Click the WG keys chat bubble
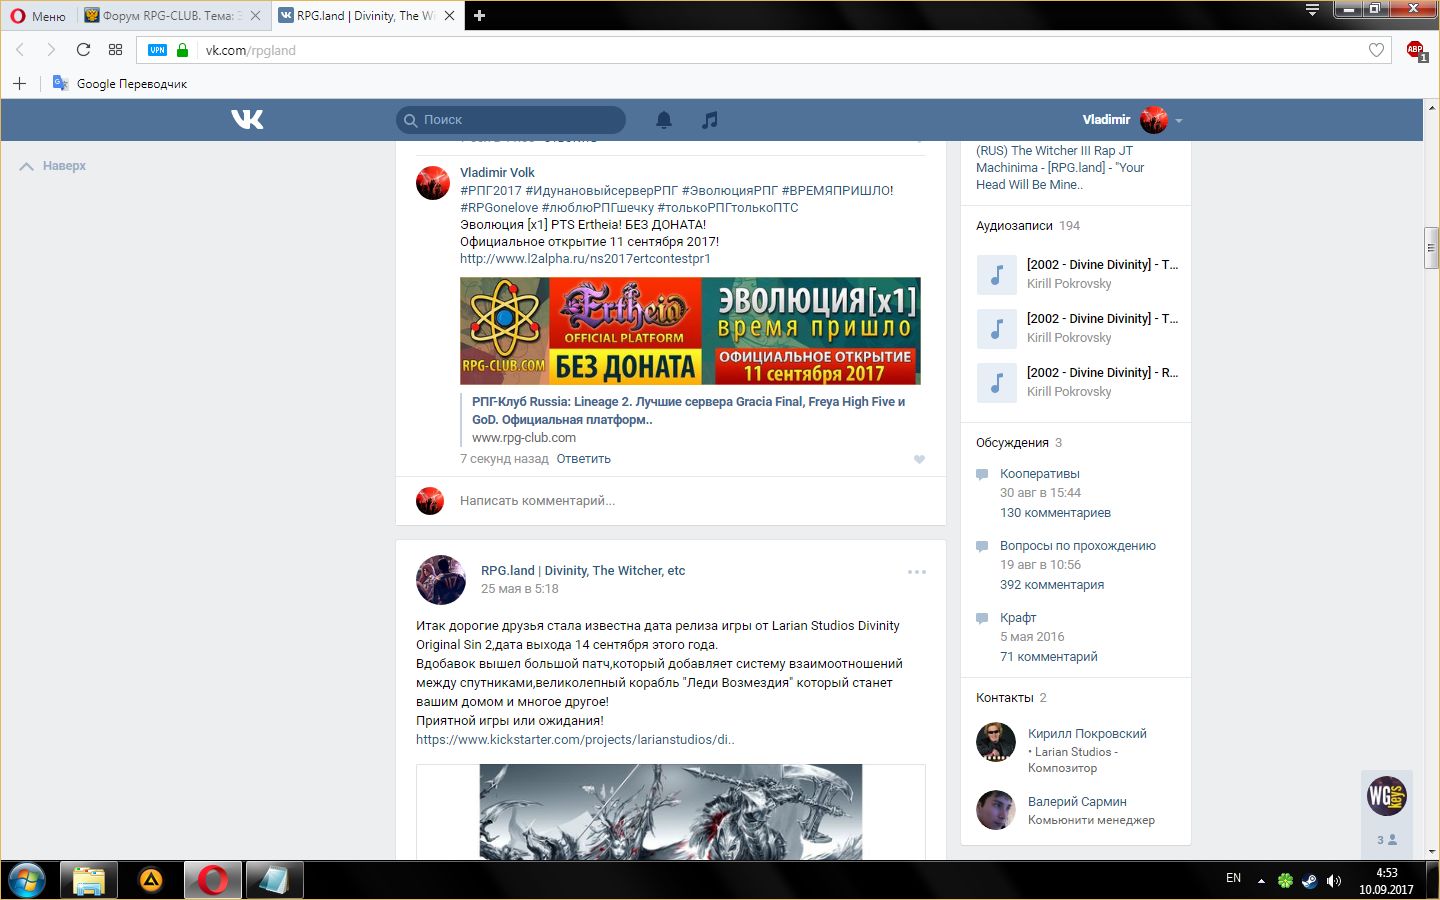 (1387, 796)
